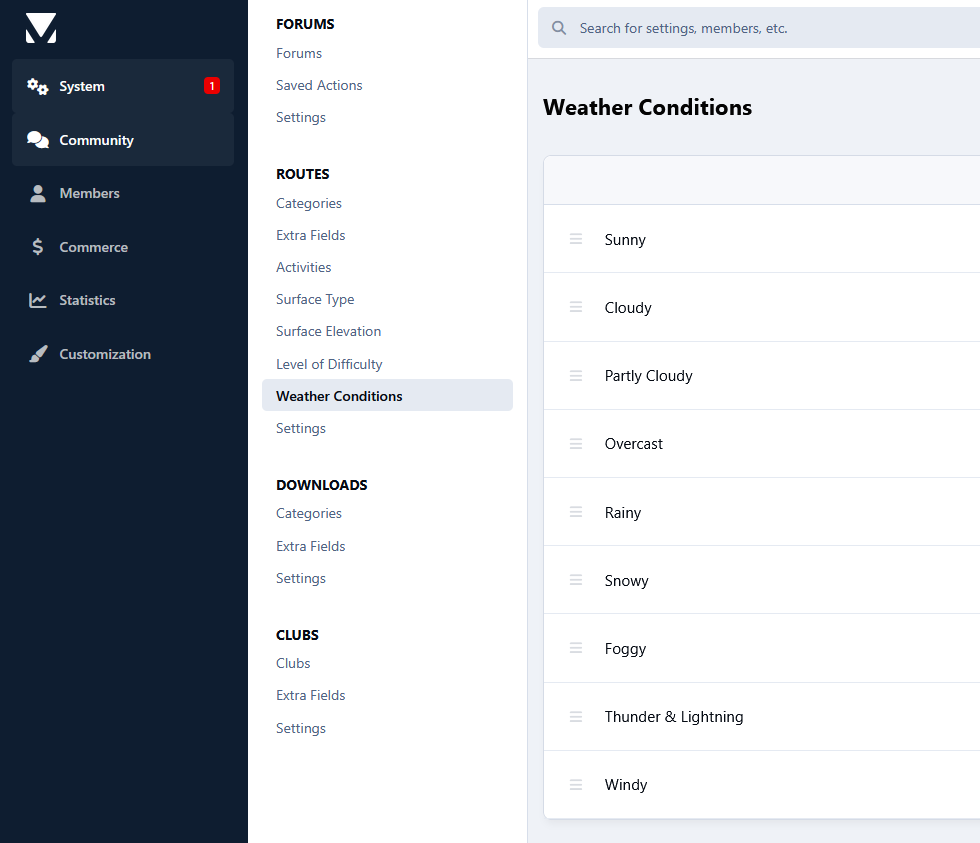Viewport: 980px width, 843px height.
Task: Open Customization paintbrush icon
Action: coord(38,354)
